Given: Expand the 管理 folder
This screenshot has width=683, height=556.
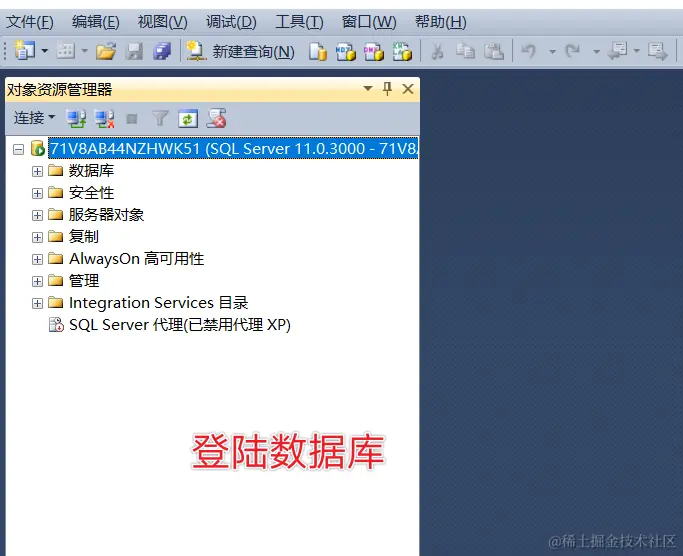Looking at the screenshot, I should [x=37, y=281].
